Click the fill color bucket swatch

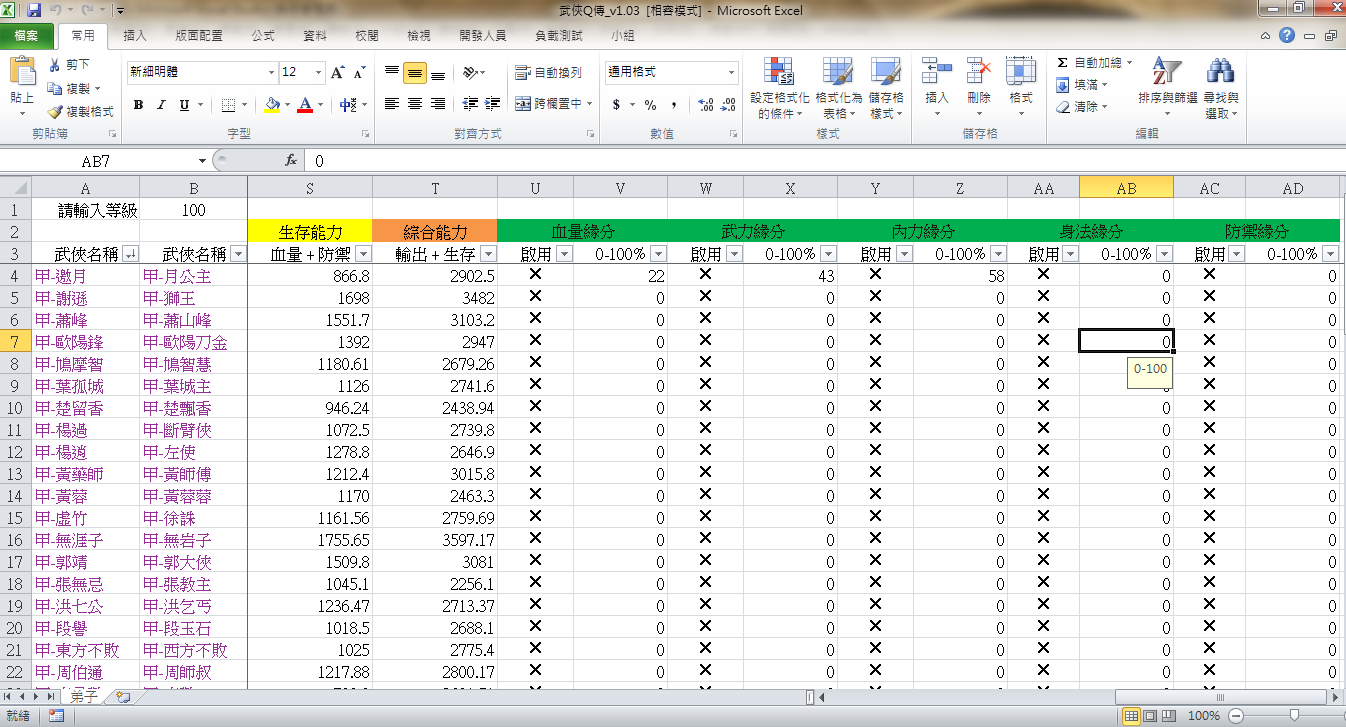[273, 105]
